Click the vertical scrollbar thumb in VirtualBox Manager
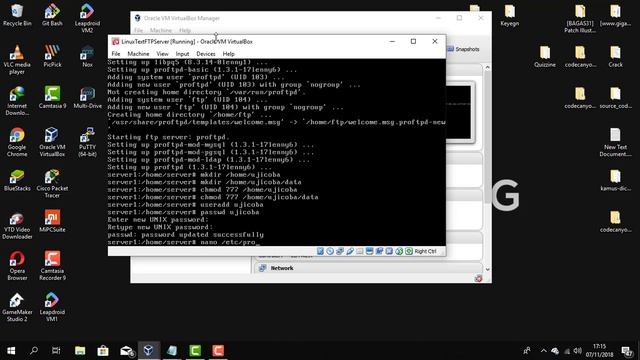The width and height of the screenshot is (640, 360). 487,137
